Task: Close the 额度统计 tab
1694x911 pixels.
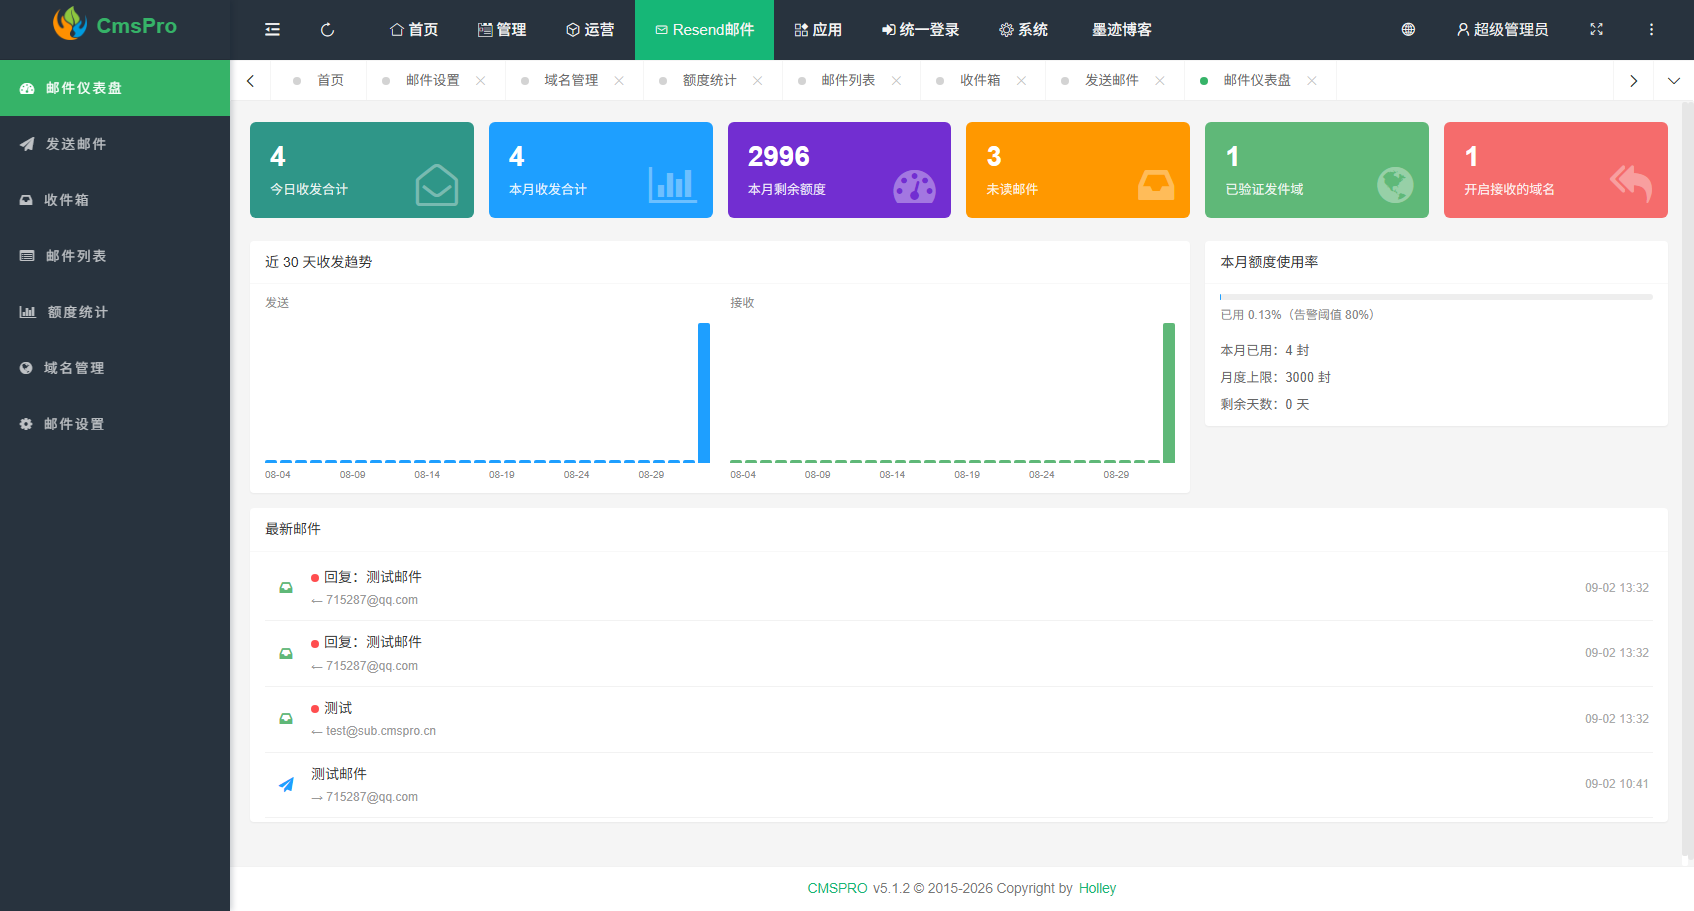Action: tap(758, 81)
